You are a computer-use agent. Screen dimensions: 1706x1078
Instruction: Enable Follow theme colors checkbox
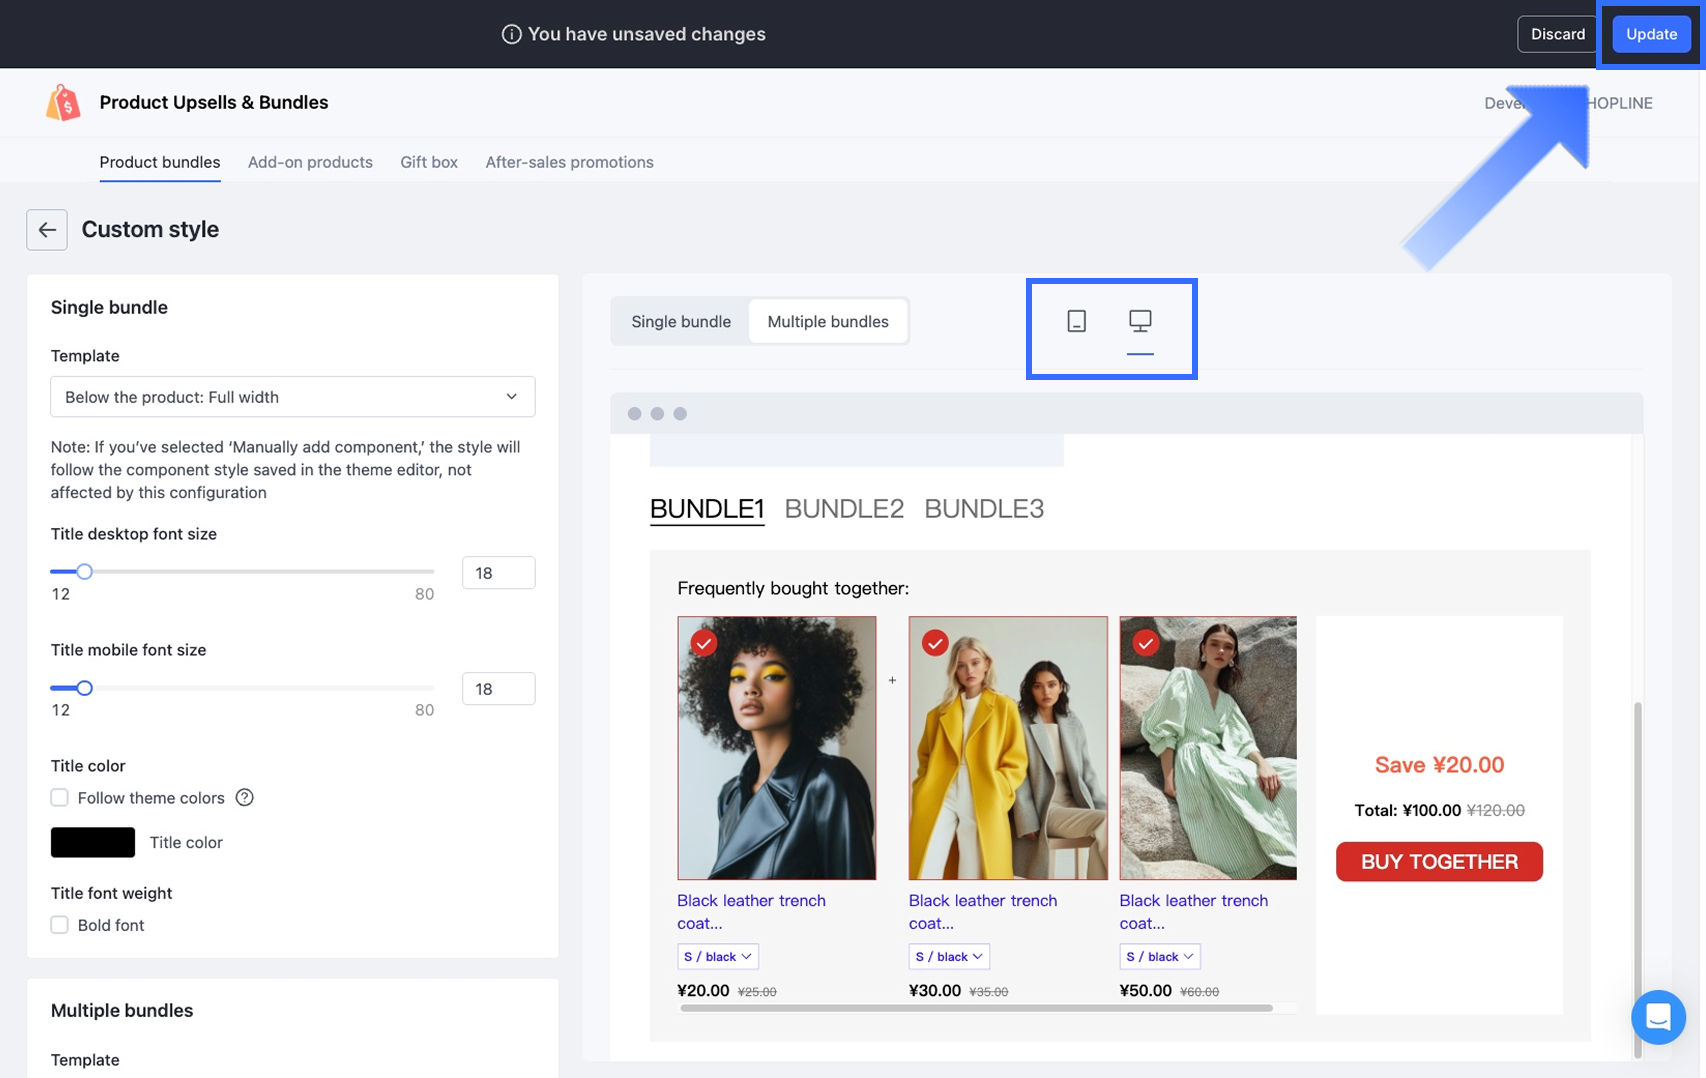60,798
